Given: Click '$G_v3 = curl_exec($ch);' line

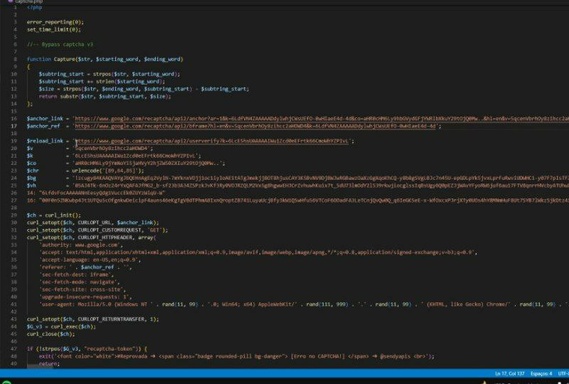Looking at the screenshot, I should click(61, 327).
